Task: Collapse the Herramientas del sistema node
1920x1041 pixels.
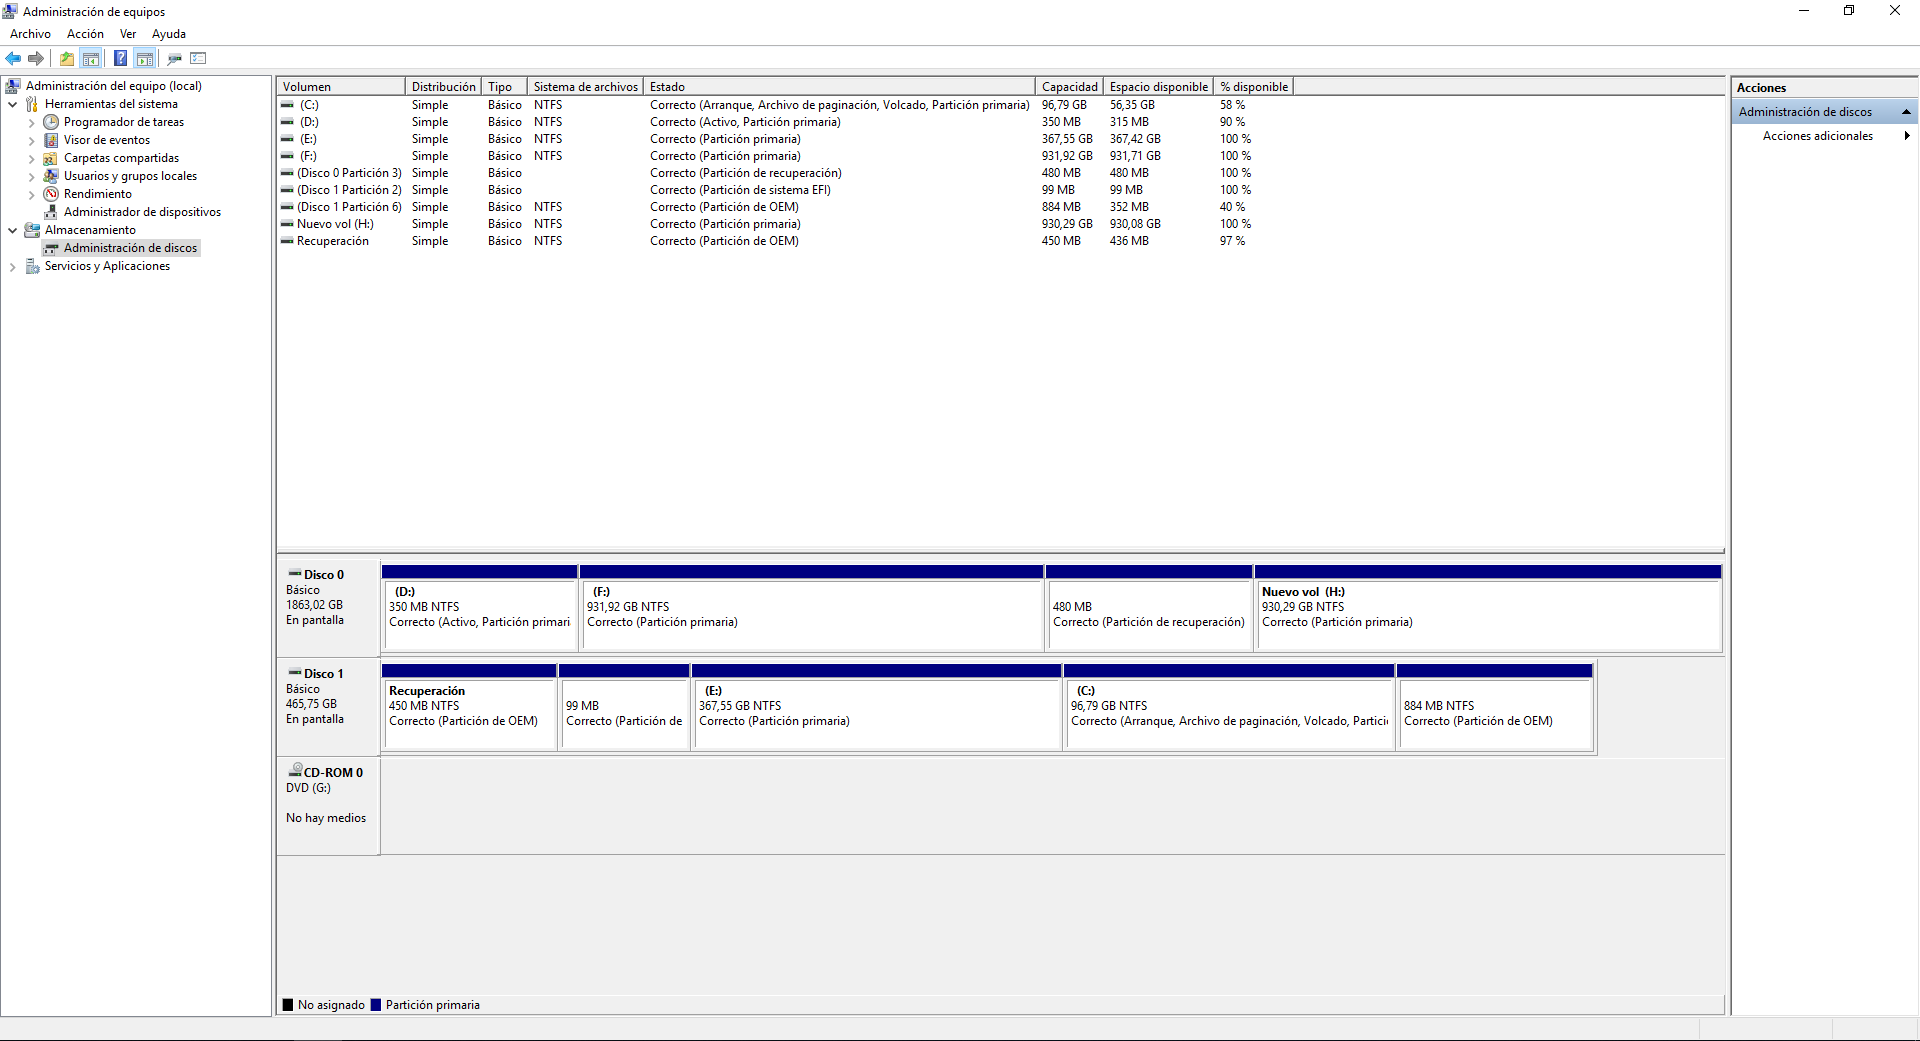Action: [12, 104]
